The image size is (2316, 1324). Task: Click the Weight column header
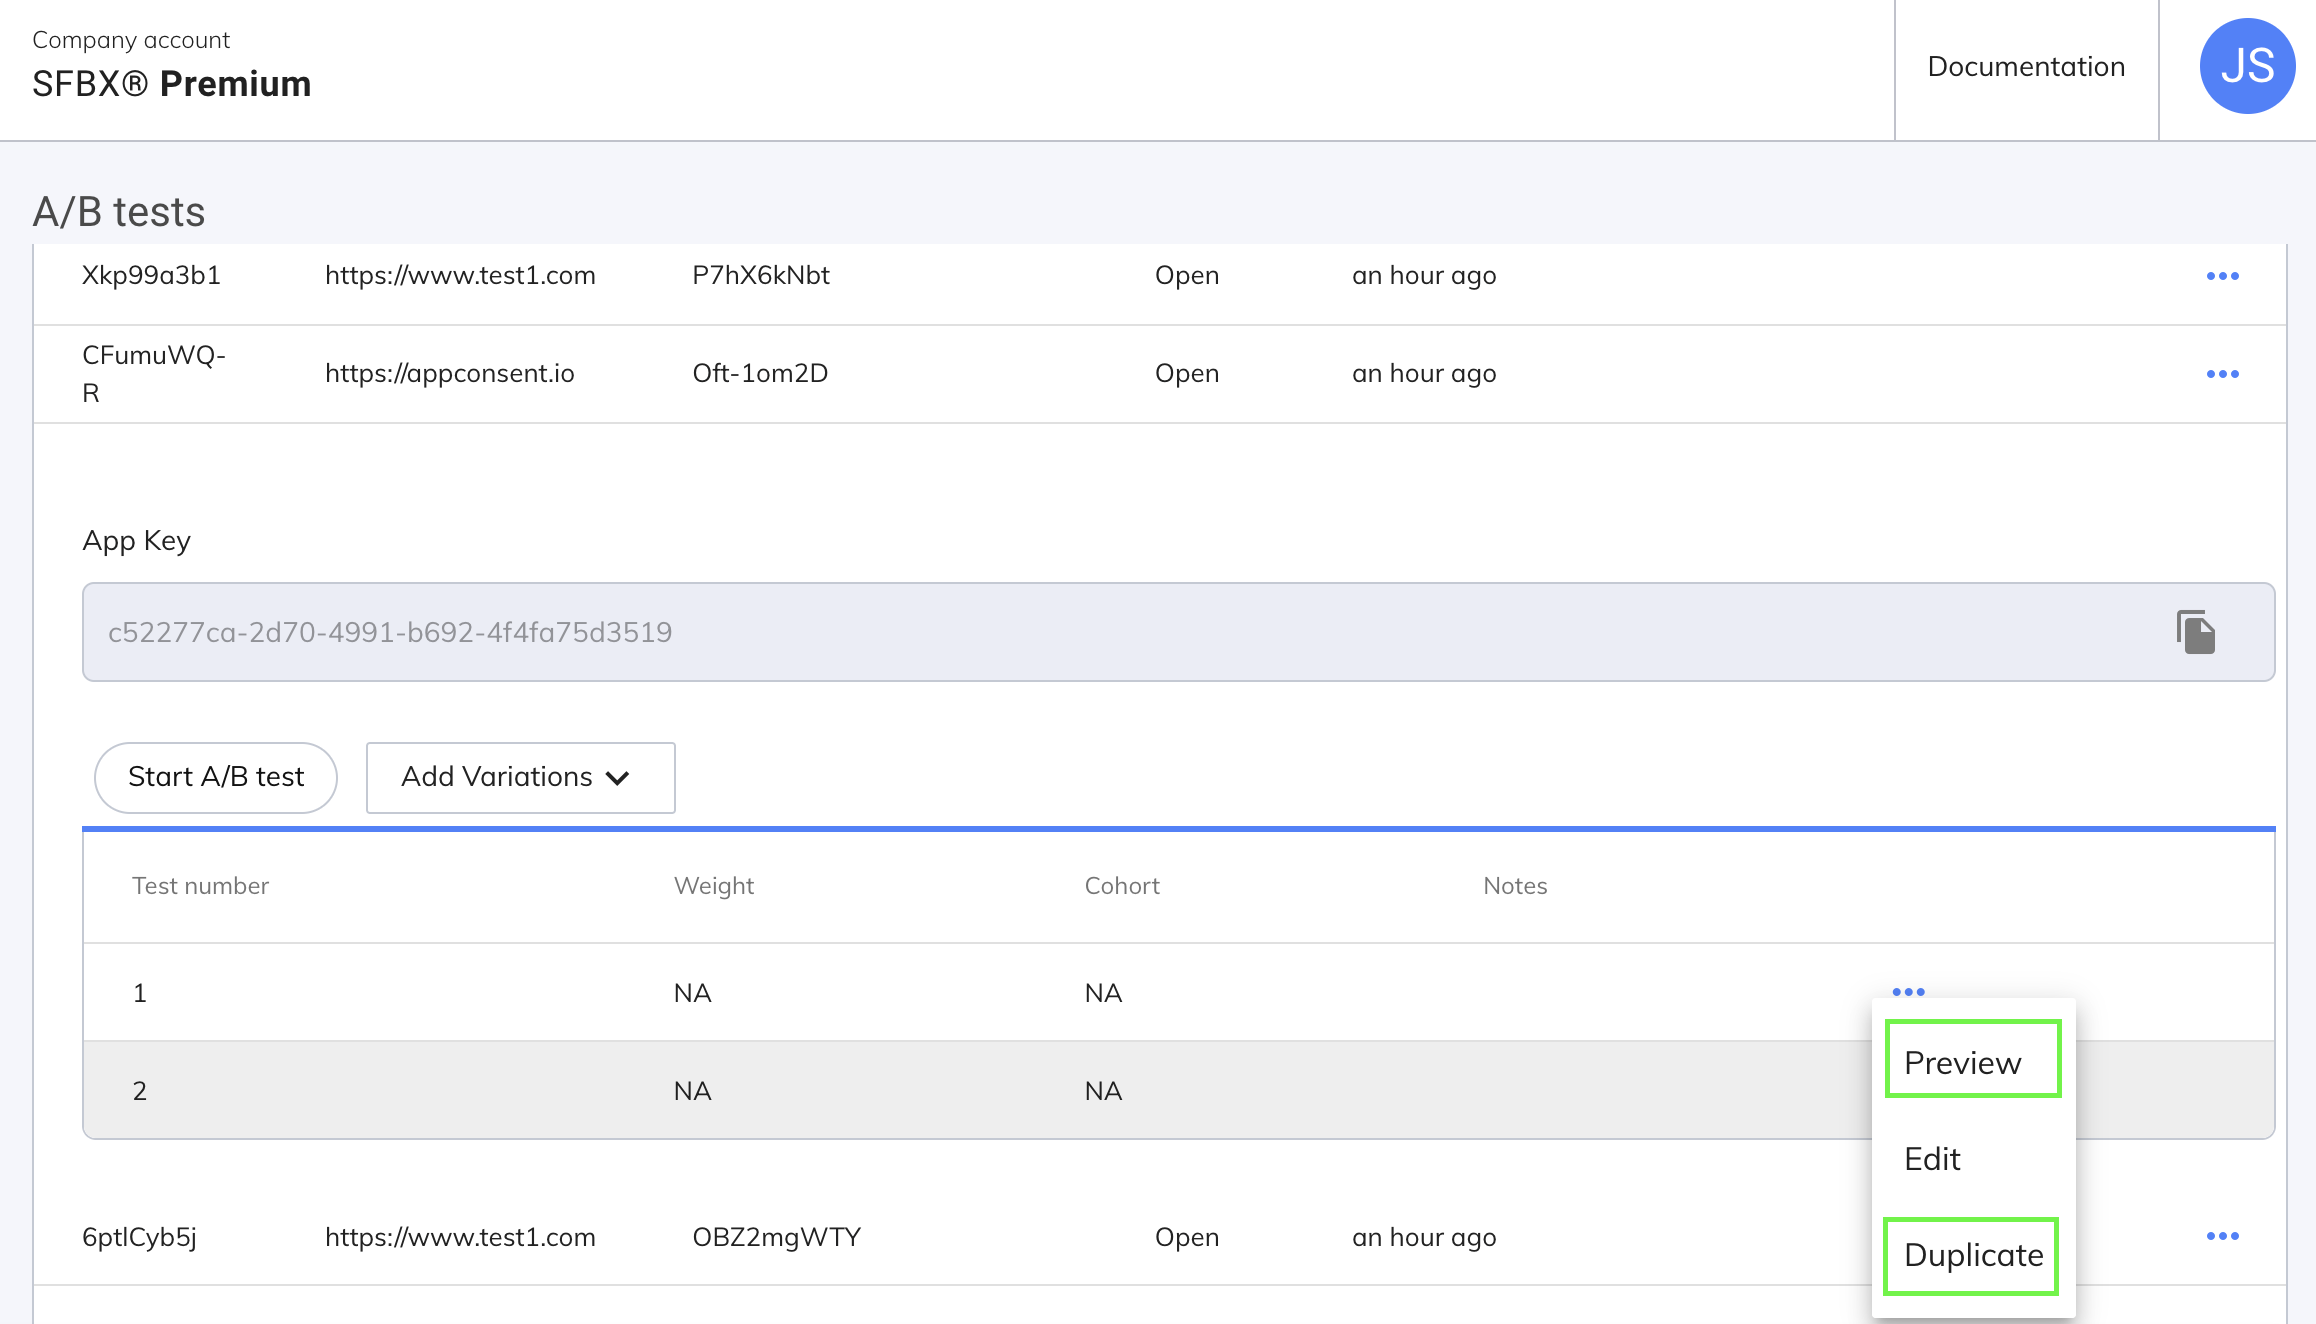click(x=713, y=886)
